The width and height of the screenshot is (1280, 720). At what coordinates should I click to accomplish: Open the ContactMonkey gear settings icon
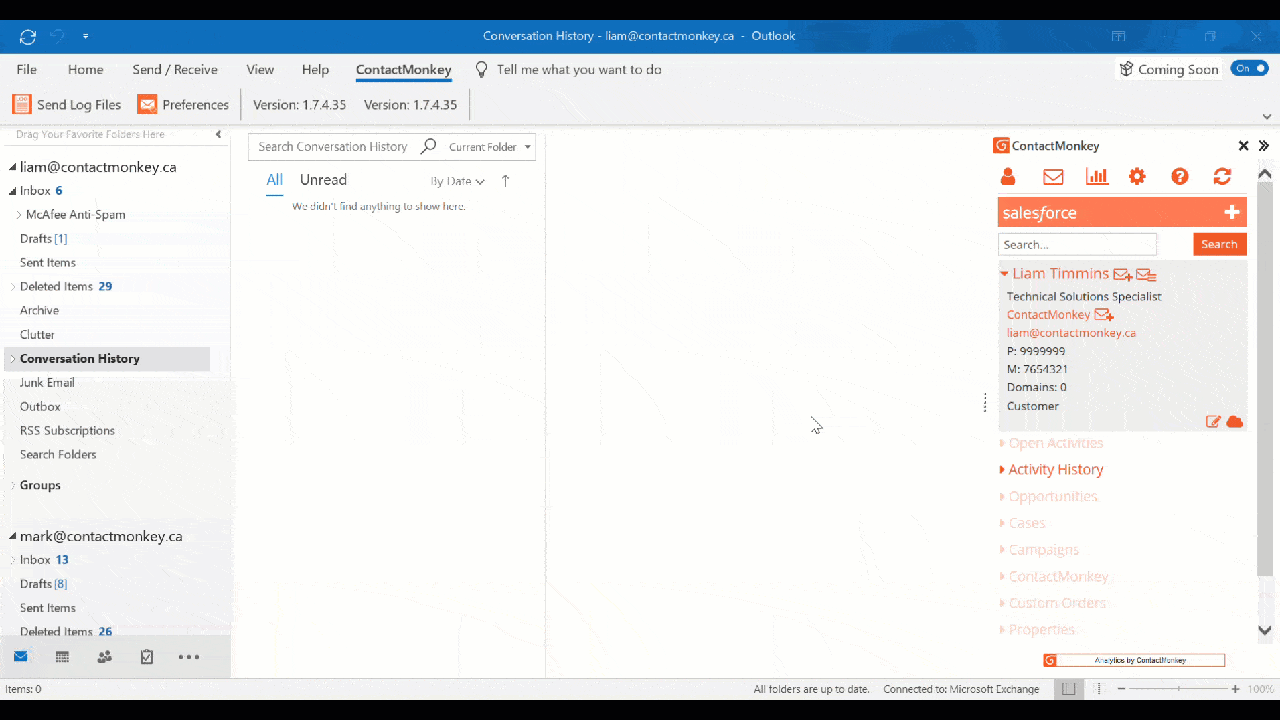(1137, 177)
